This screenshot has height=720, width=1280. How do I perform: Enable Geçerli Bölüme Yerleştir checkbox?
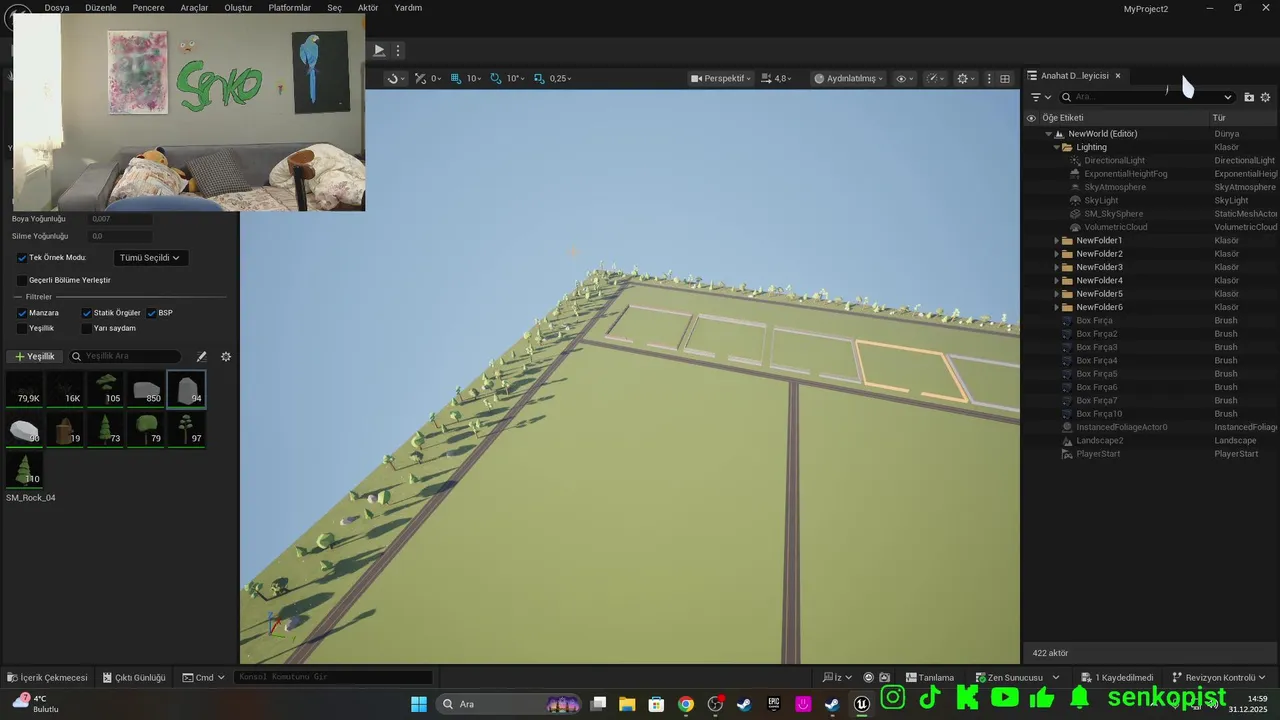(x=22, y=280)
